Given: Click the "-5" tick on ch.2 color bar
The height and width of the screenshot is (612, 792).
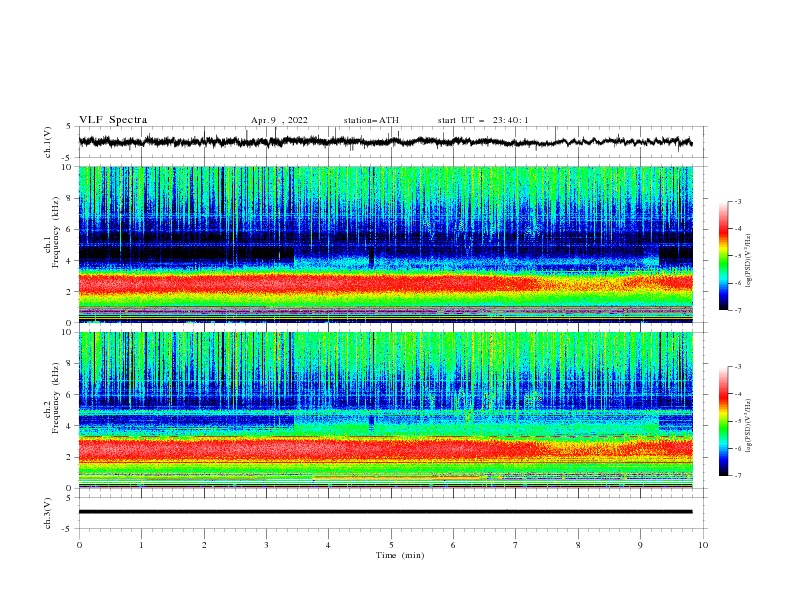Looking at the screenshot, I should [x=737, y=421].
